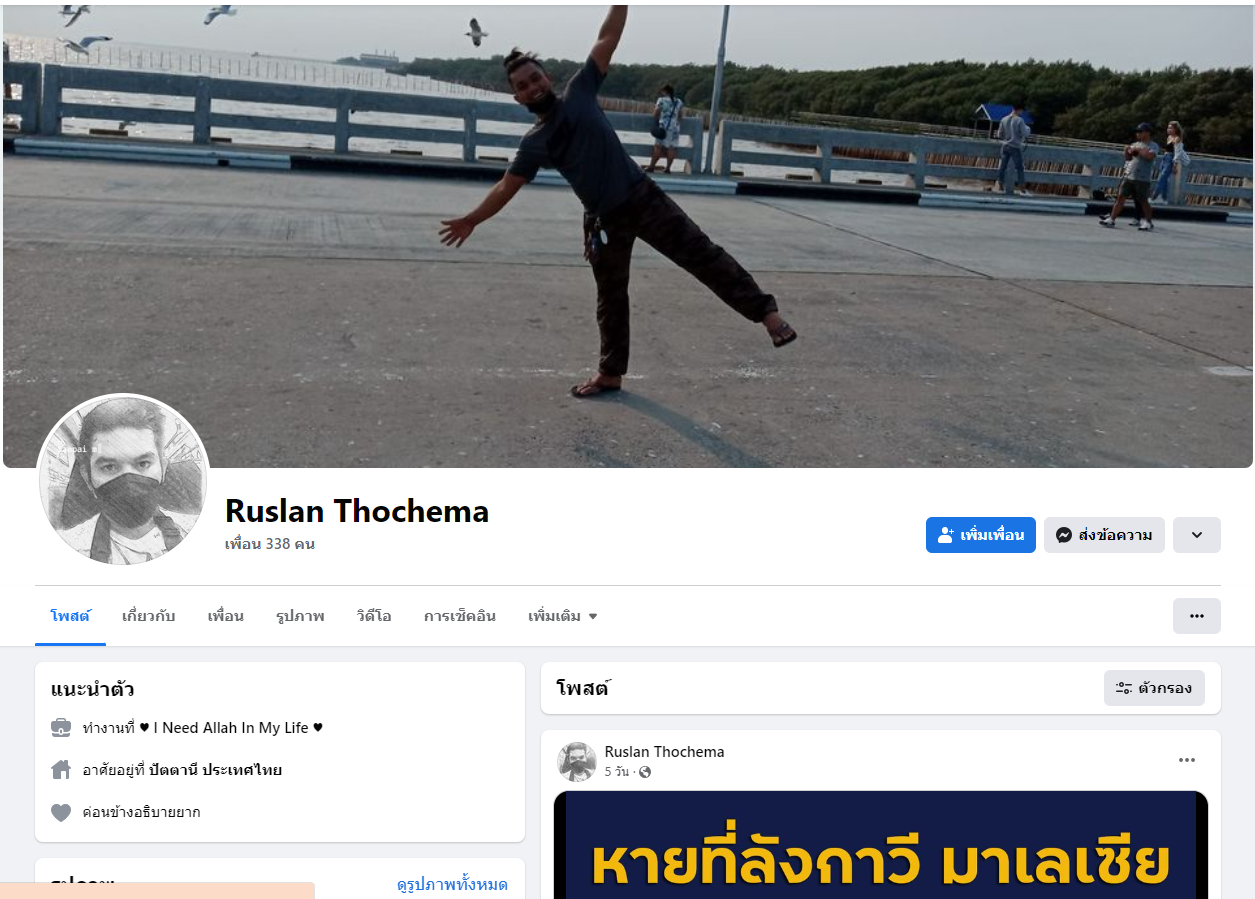Click the small avatar on the post
The image size is (1255, 899).
pyautogui.click(x=577, y=762)
